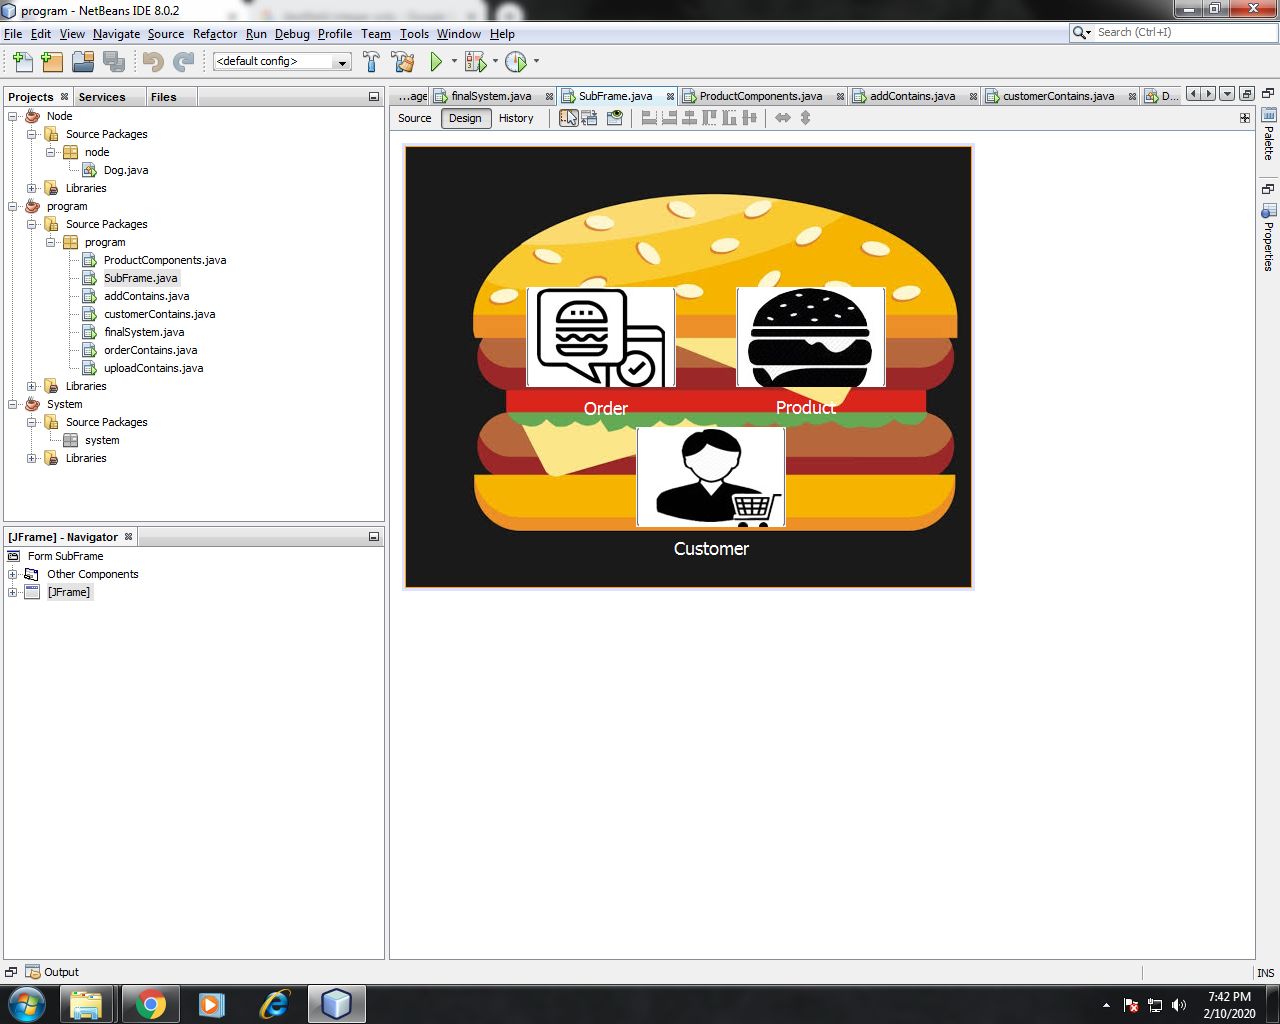
Task: Toggle the Source view of SubFrame.java
Action: pos(413,118)
